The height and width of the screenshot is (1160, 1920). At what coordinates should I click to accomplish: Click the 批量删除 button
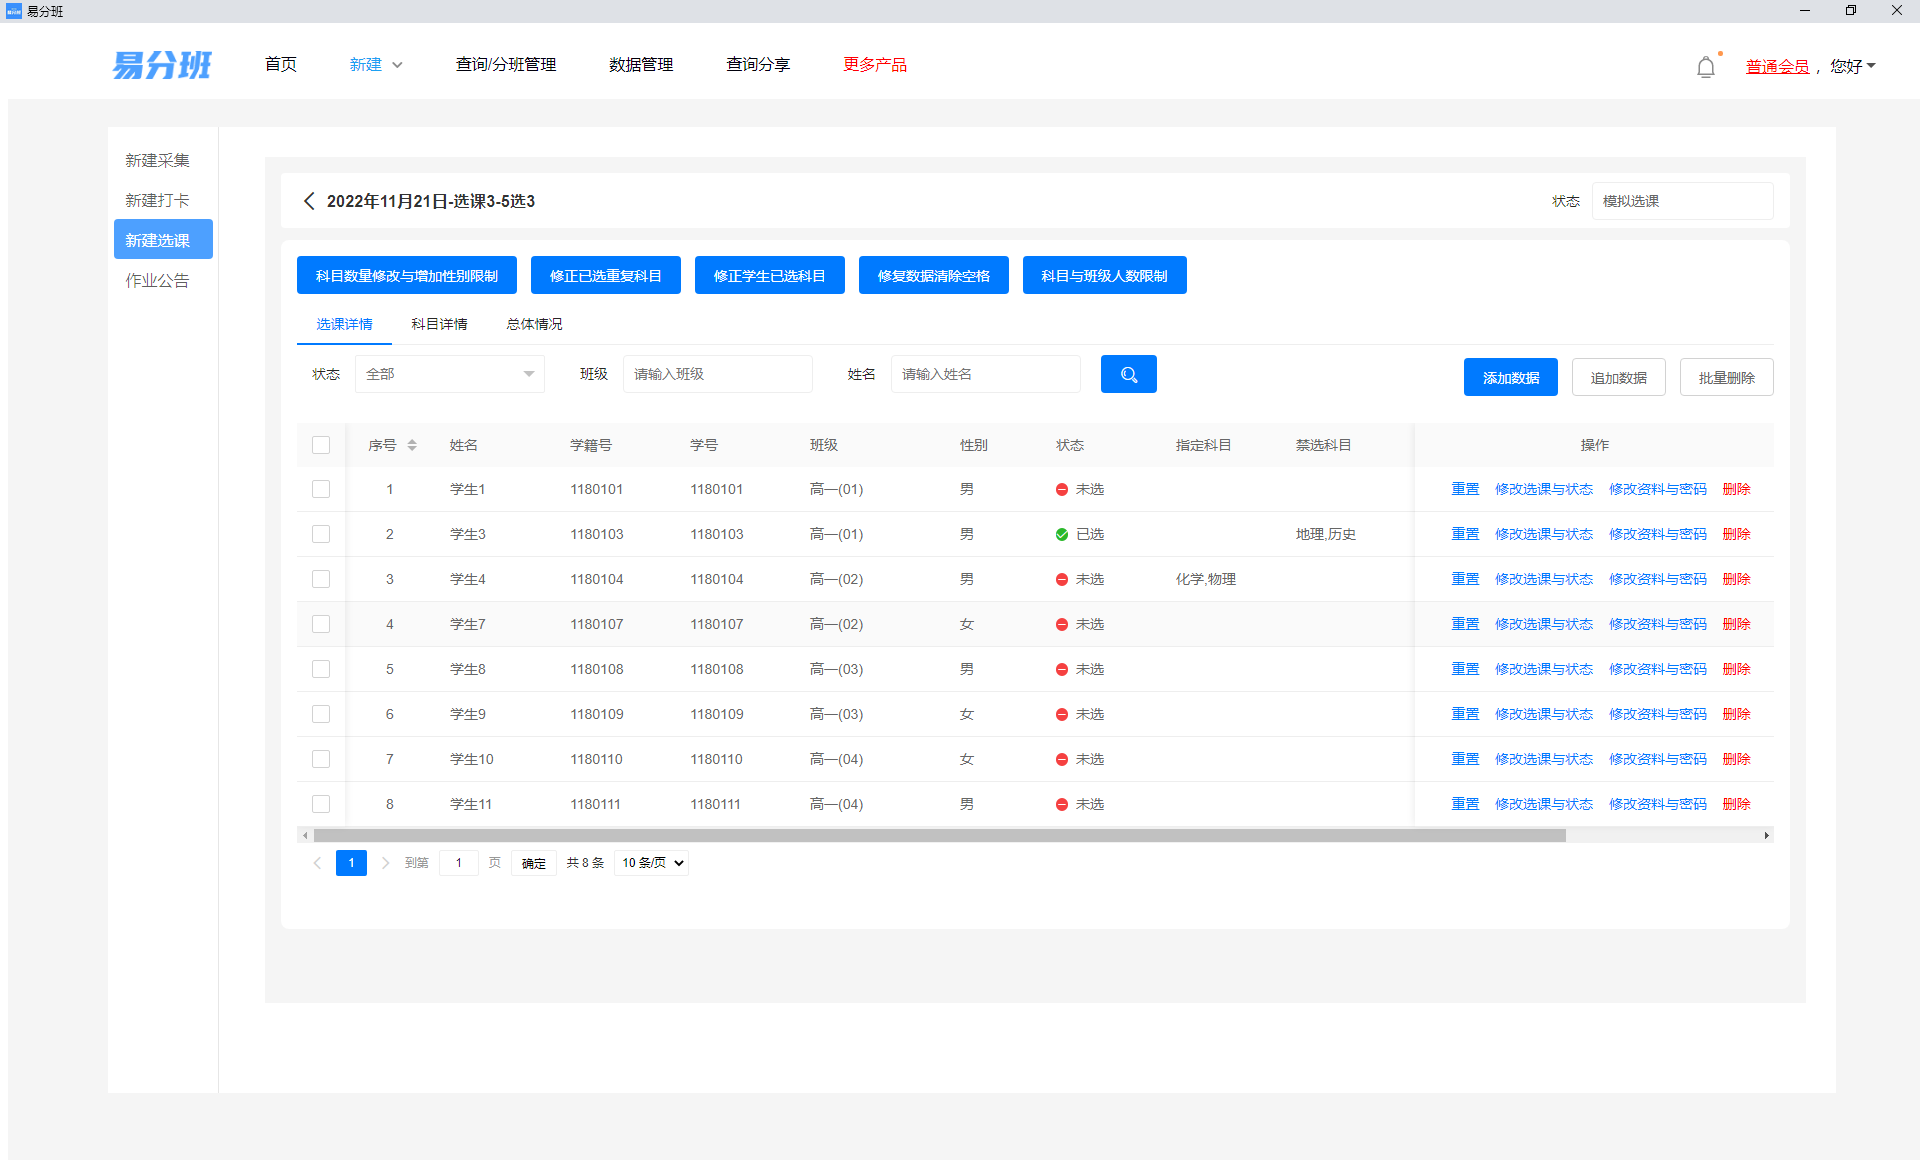pyautogui.click(x=1727, y=377)
